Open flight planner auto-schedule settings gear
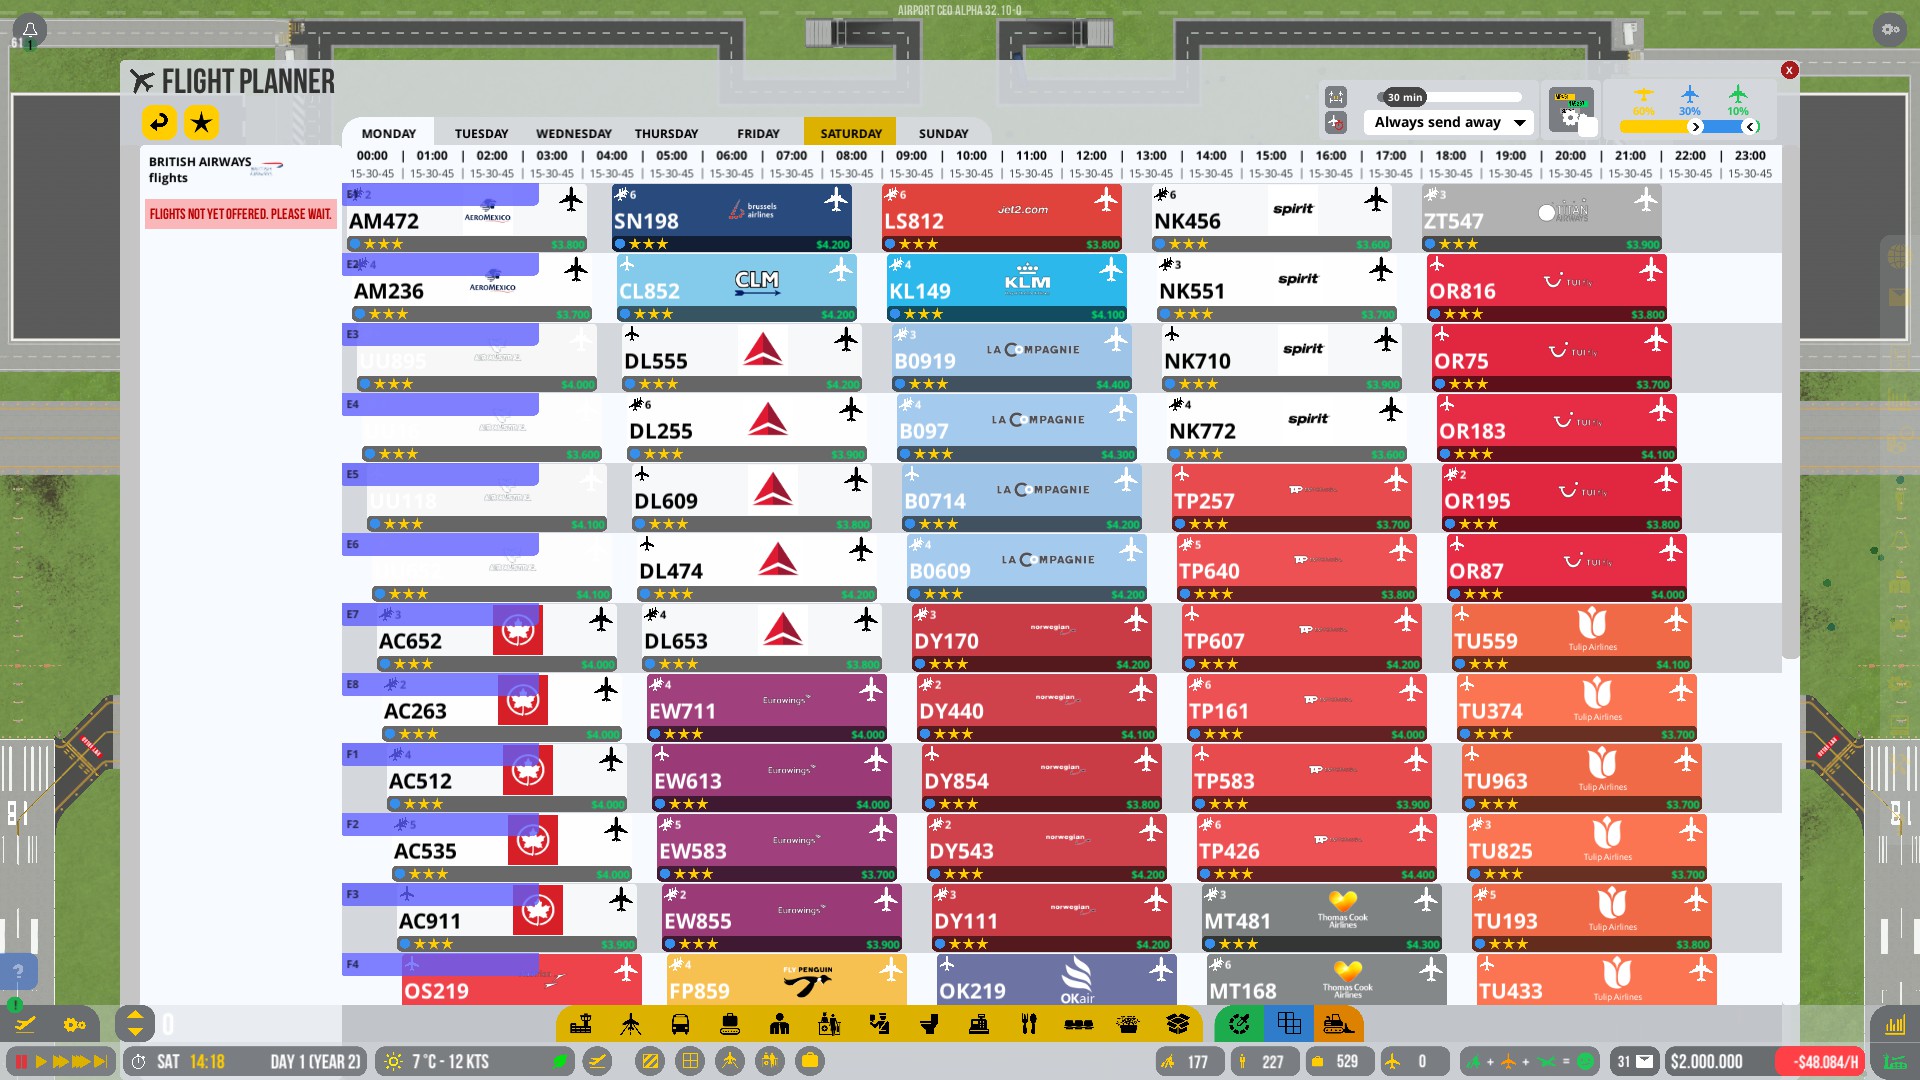The height and width of the screenshot is (1080, 1920). click(x=1572, y=110)
